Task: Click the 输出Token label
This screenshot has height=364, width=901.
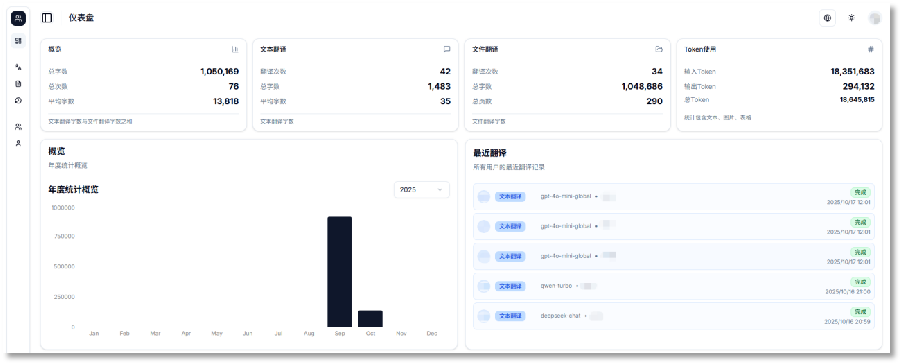Action: 699,86
